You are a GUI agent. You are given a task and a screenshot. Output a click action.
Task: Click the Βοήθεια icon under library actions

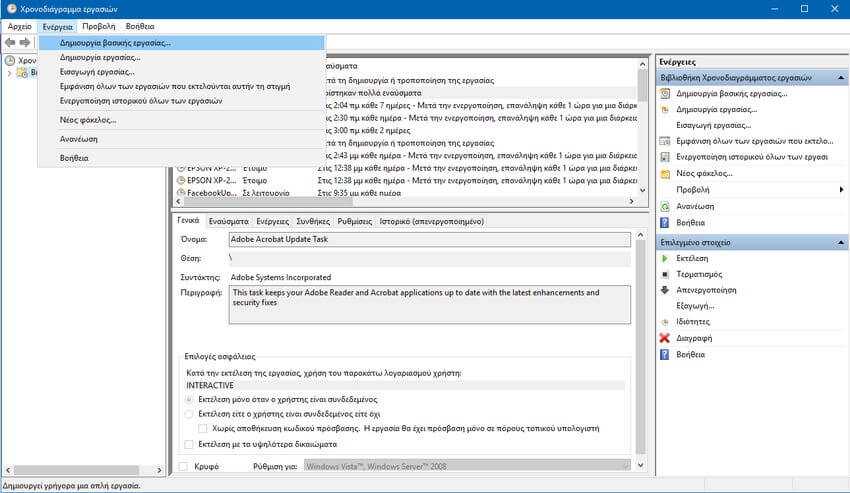pyautogui.click(x=665, y=223)
